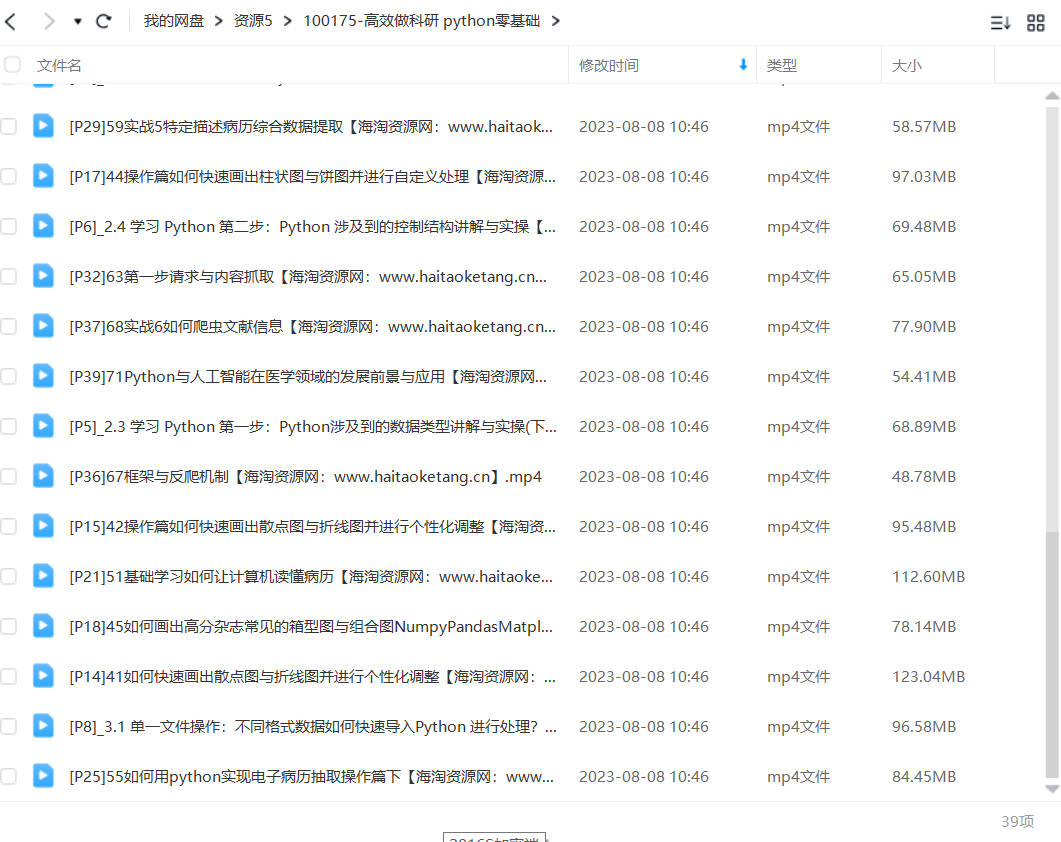Select file name [P25]55如何用python实现电子病历
The height and width of the screenshot is (842, 1061).
click(x=311, y=777)
